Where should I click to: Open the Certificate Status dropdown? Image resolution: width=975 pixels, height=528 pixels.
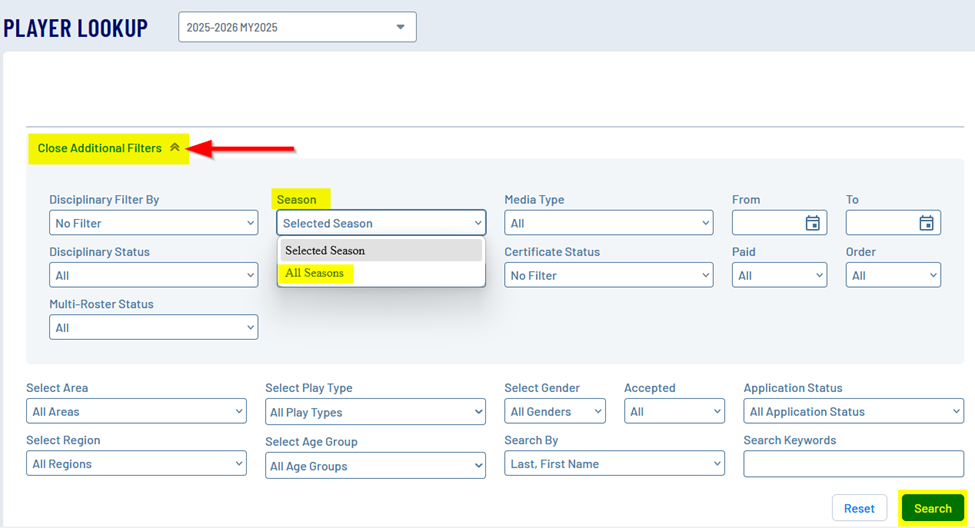click(x=608, y=275)
